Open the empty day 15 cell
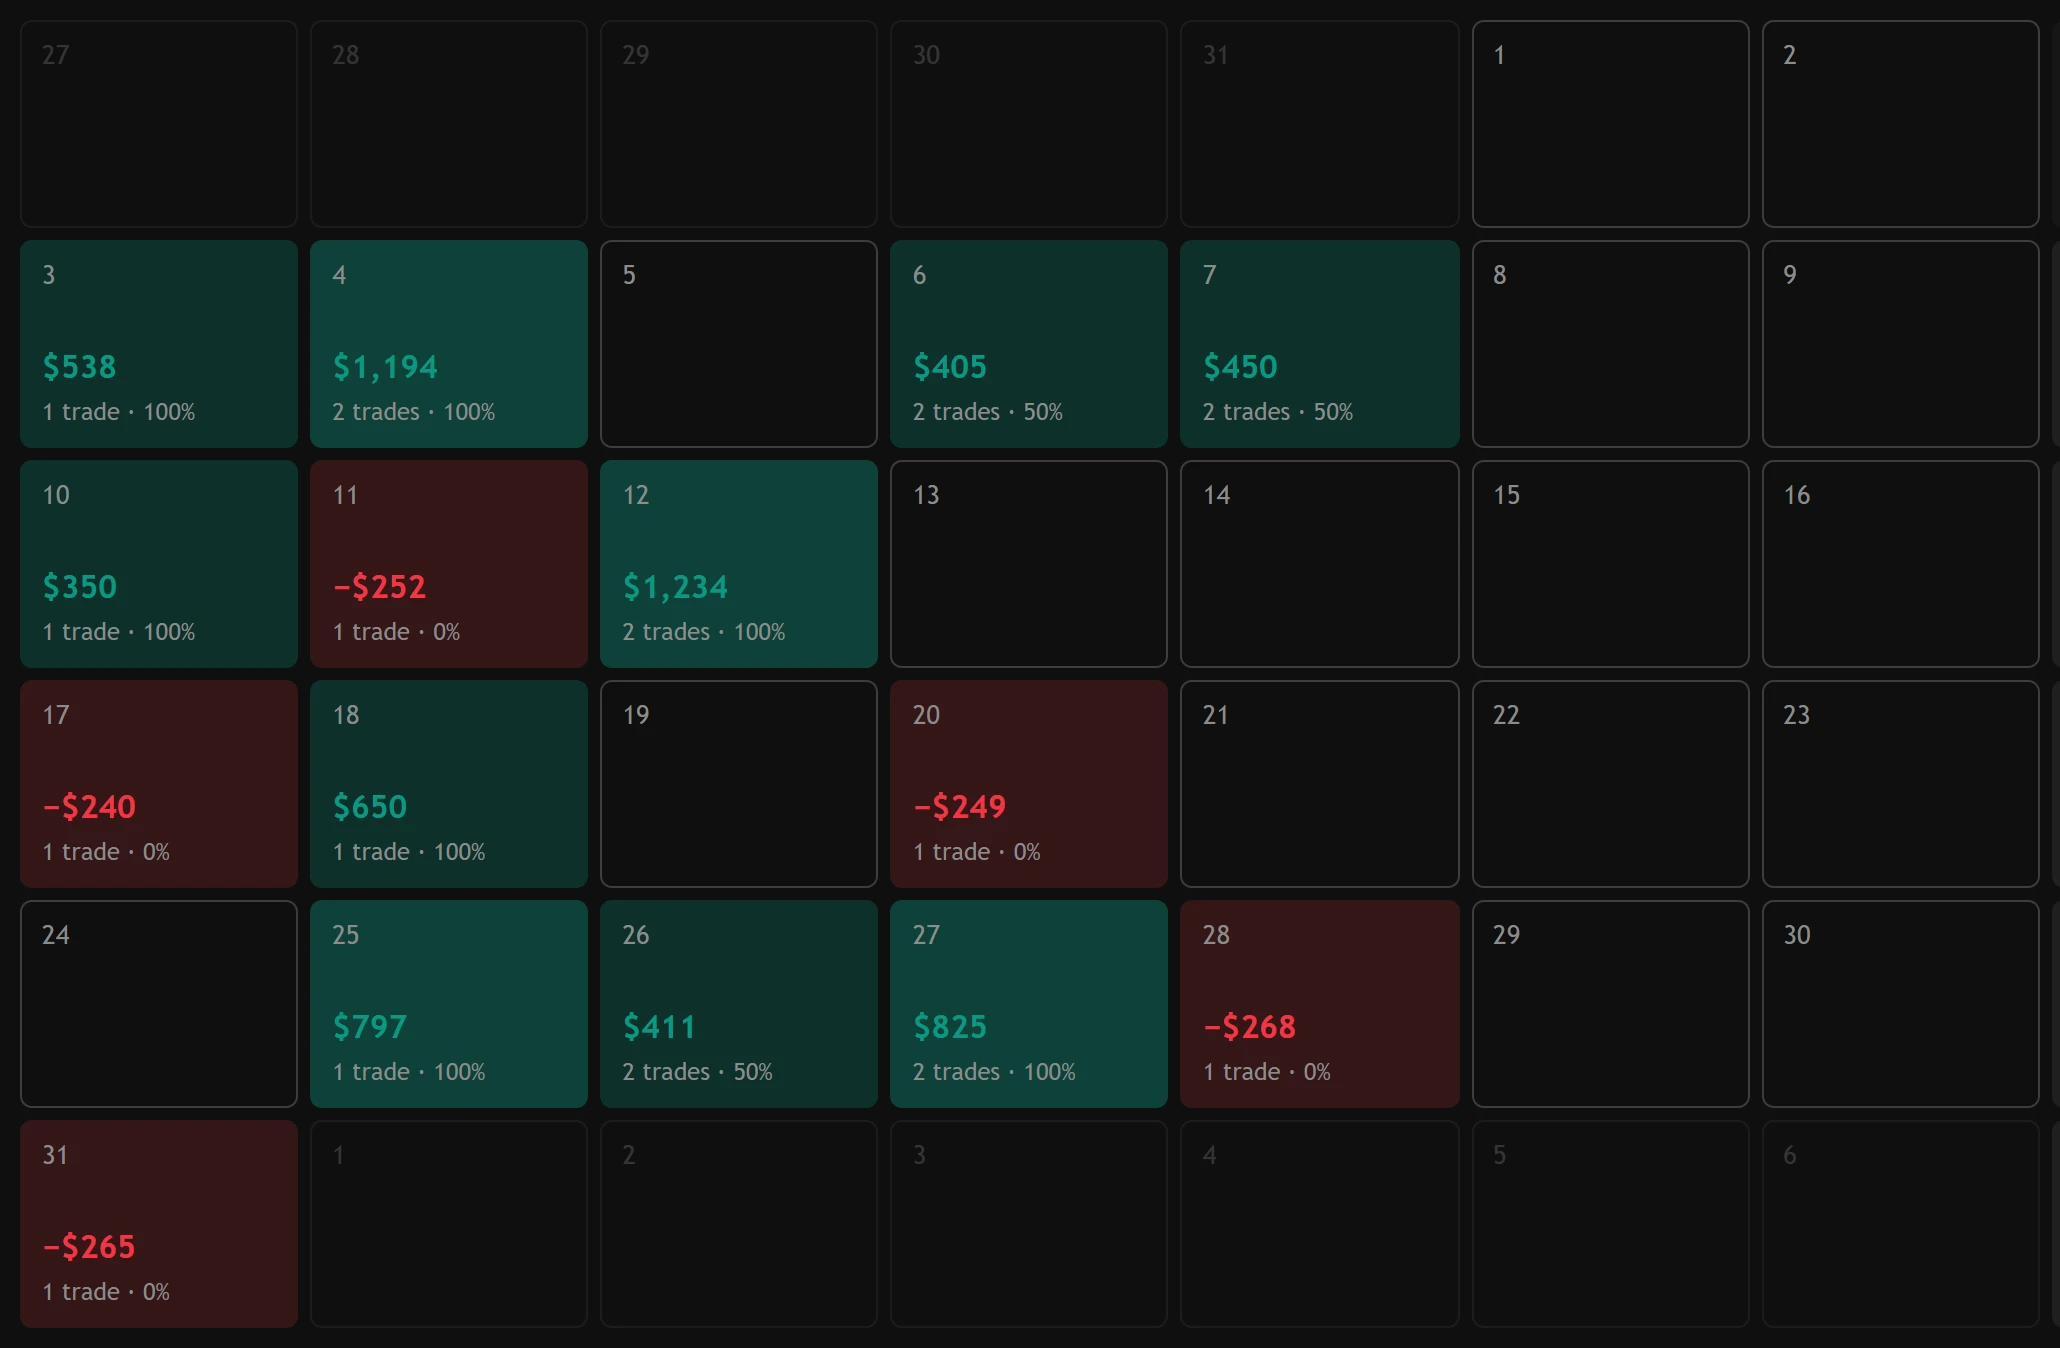Screen dimensions: 2060x1348 click(x=1610, y=564)
